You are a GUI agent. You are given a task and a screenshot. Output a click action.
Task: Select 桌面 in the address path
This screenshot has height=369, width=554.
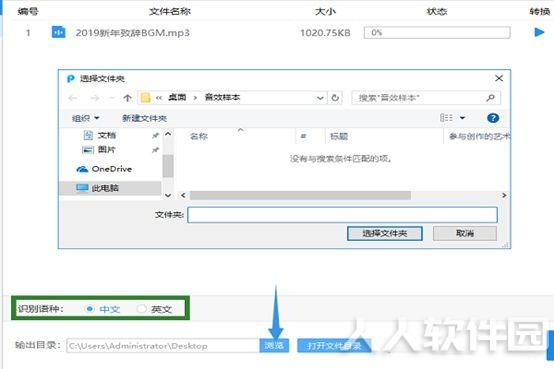click(x=177, y=97)
